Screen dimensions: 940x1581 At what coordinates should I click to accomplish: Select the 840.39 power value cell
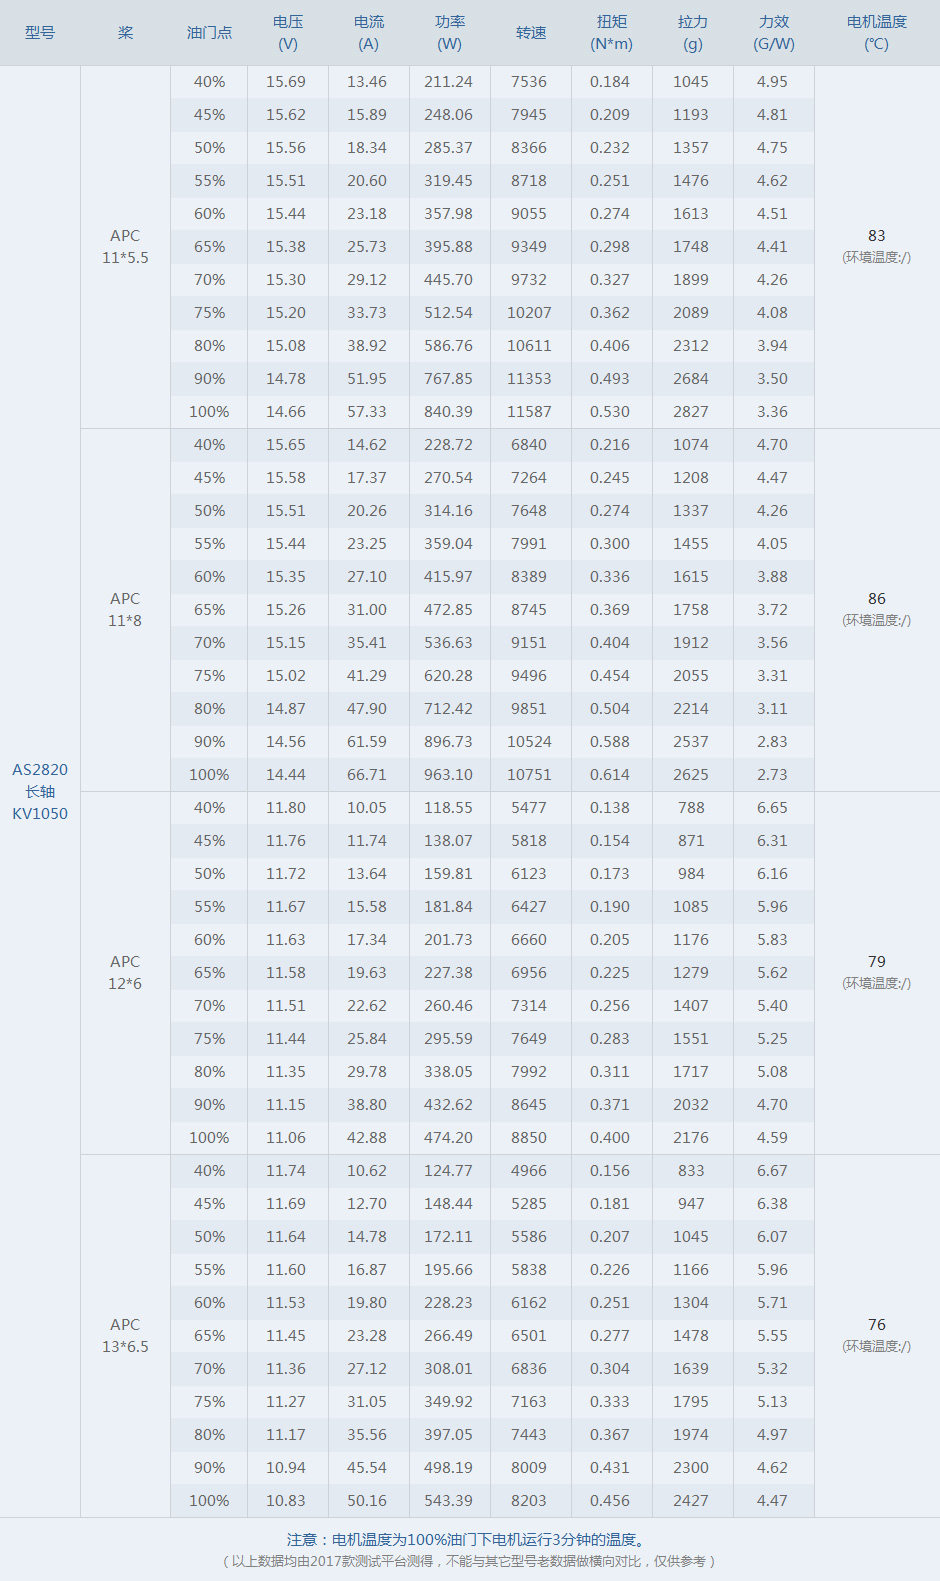[448, 412]
